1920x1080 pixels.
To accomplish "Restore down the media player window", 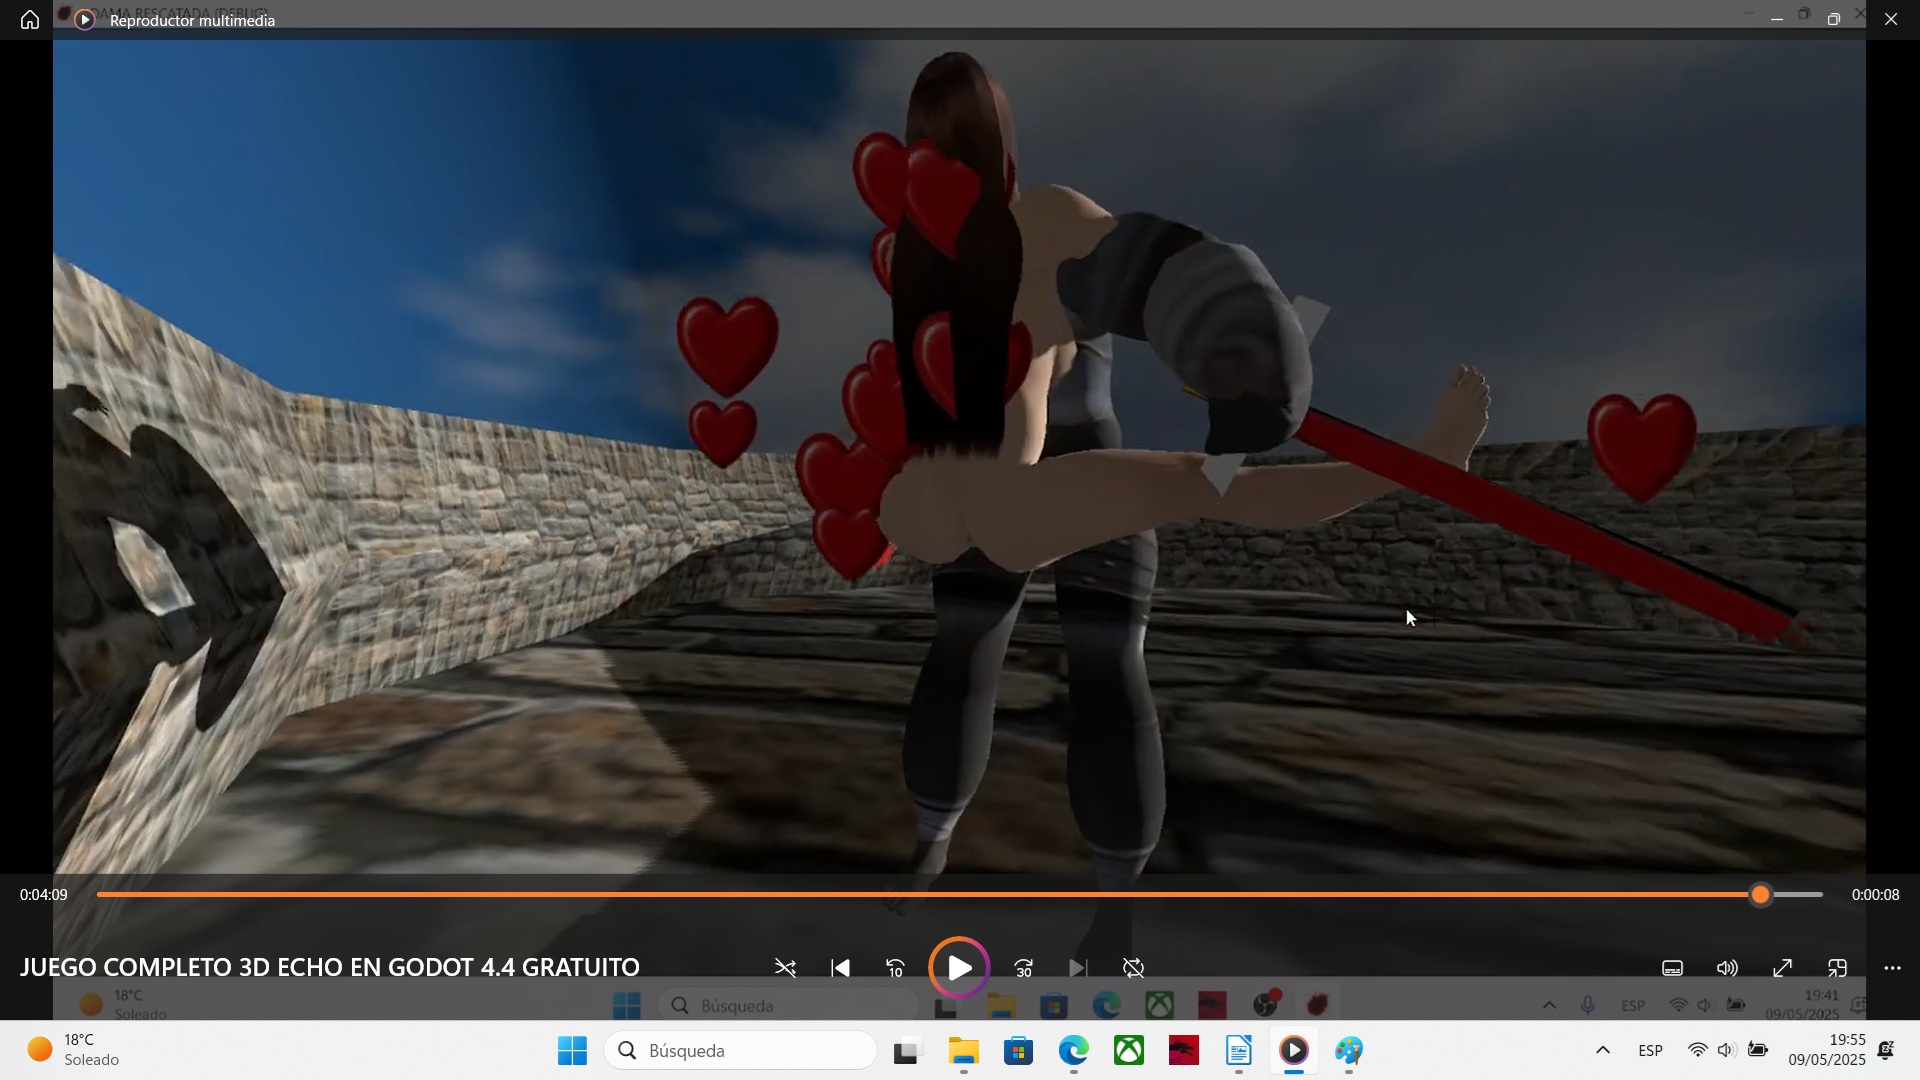I will (x=1834, y=19).
